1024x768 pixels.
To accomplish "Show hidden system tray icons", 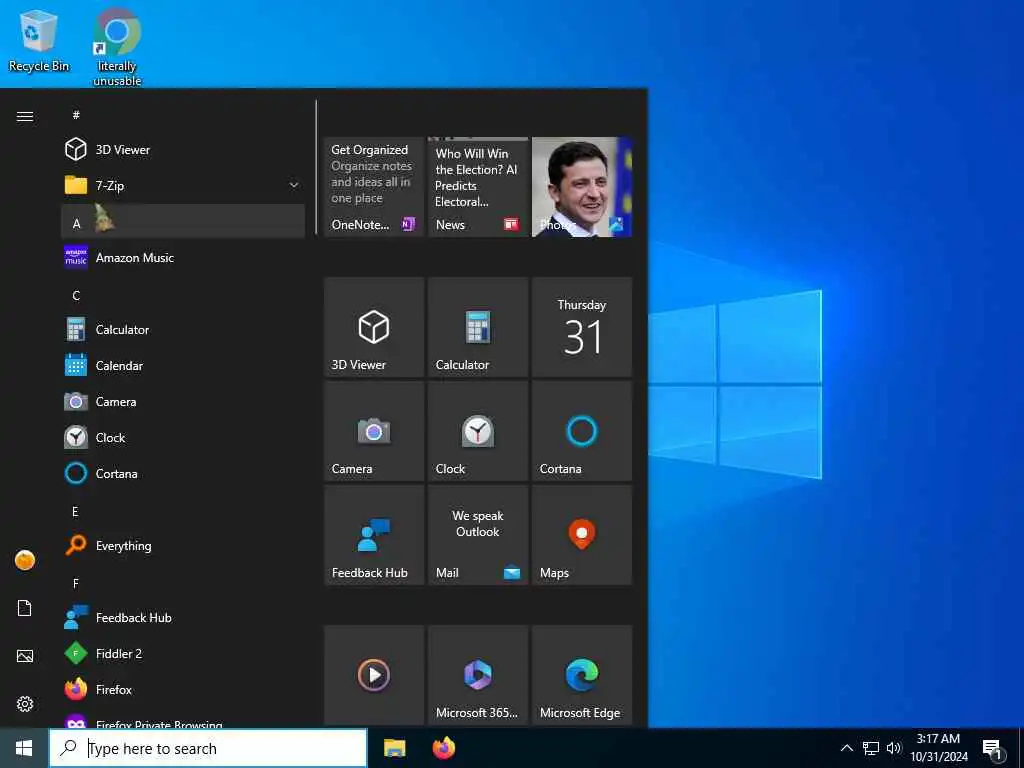I will point(846,748).
